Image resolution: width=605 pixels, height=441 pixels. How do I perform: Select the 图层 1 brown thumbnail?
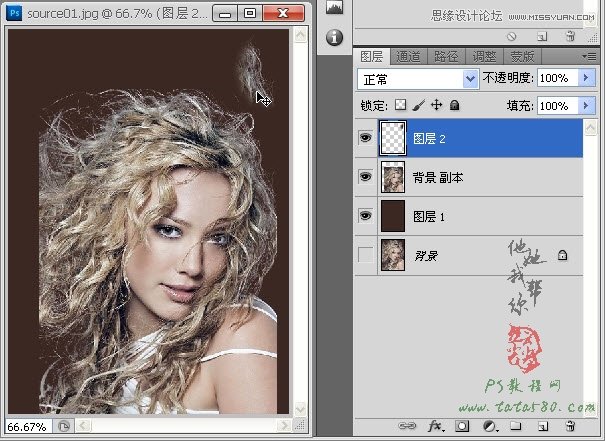coord(393,216)
